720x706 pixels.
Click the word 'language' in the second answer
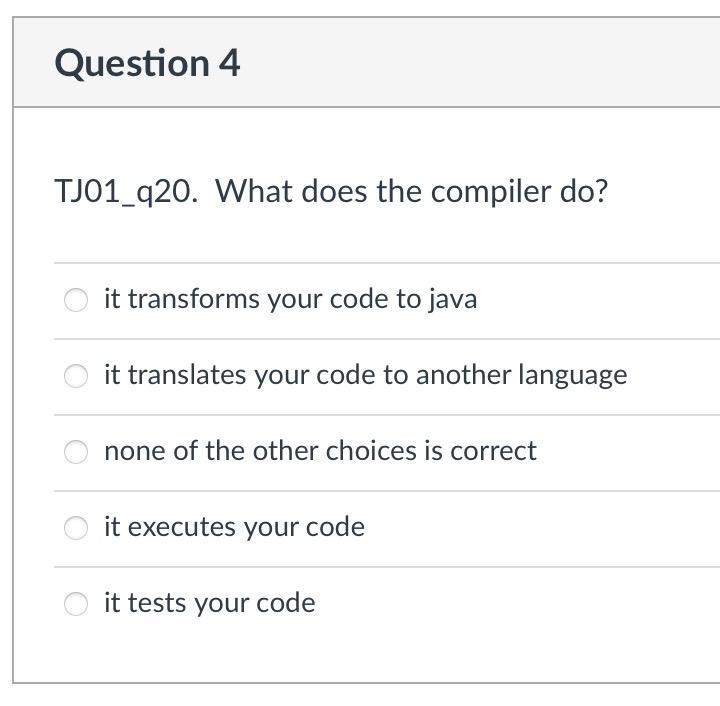point(573,376)
